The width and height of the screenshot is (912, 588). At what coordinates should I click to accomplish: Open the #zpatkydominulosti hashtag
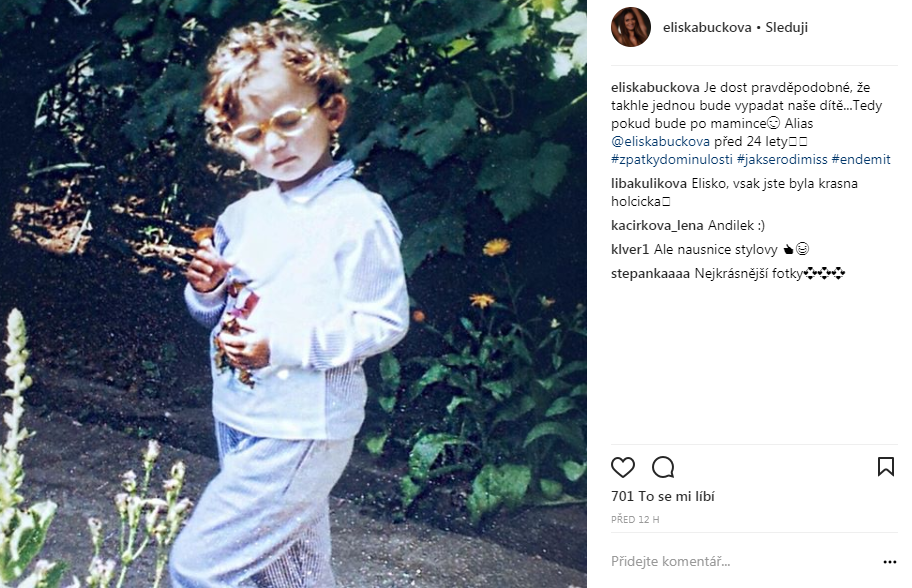672,159
